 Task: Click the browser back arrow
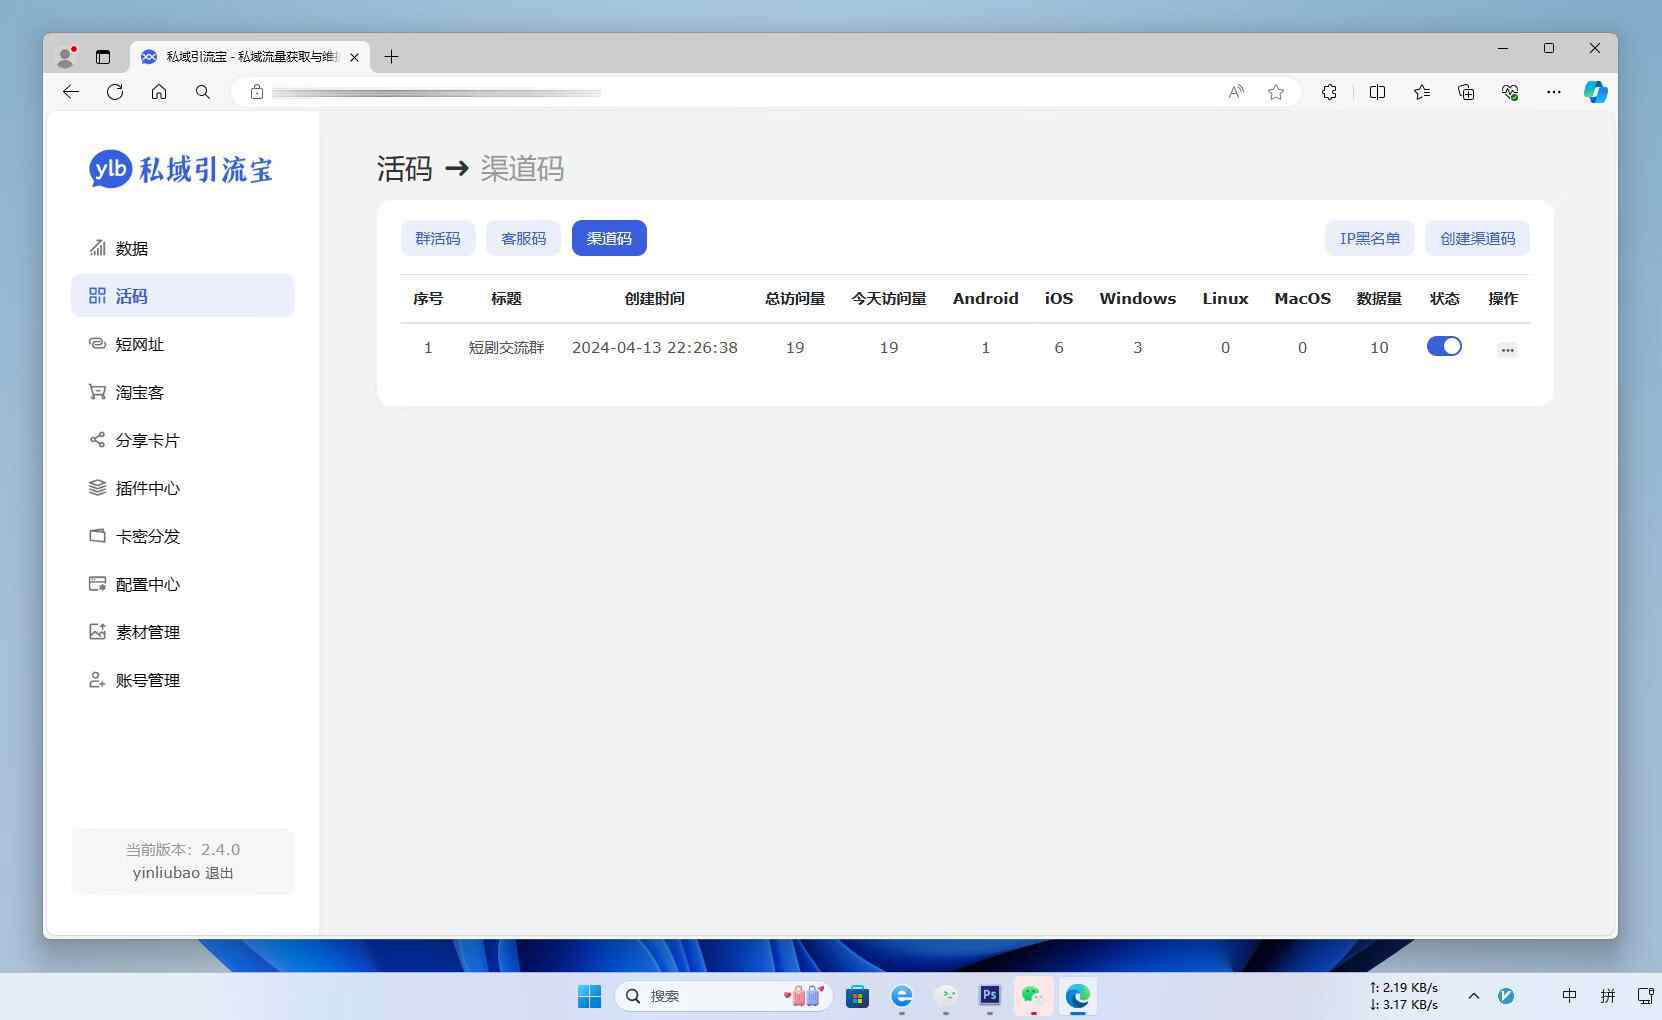click(70, 92)
